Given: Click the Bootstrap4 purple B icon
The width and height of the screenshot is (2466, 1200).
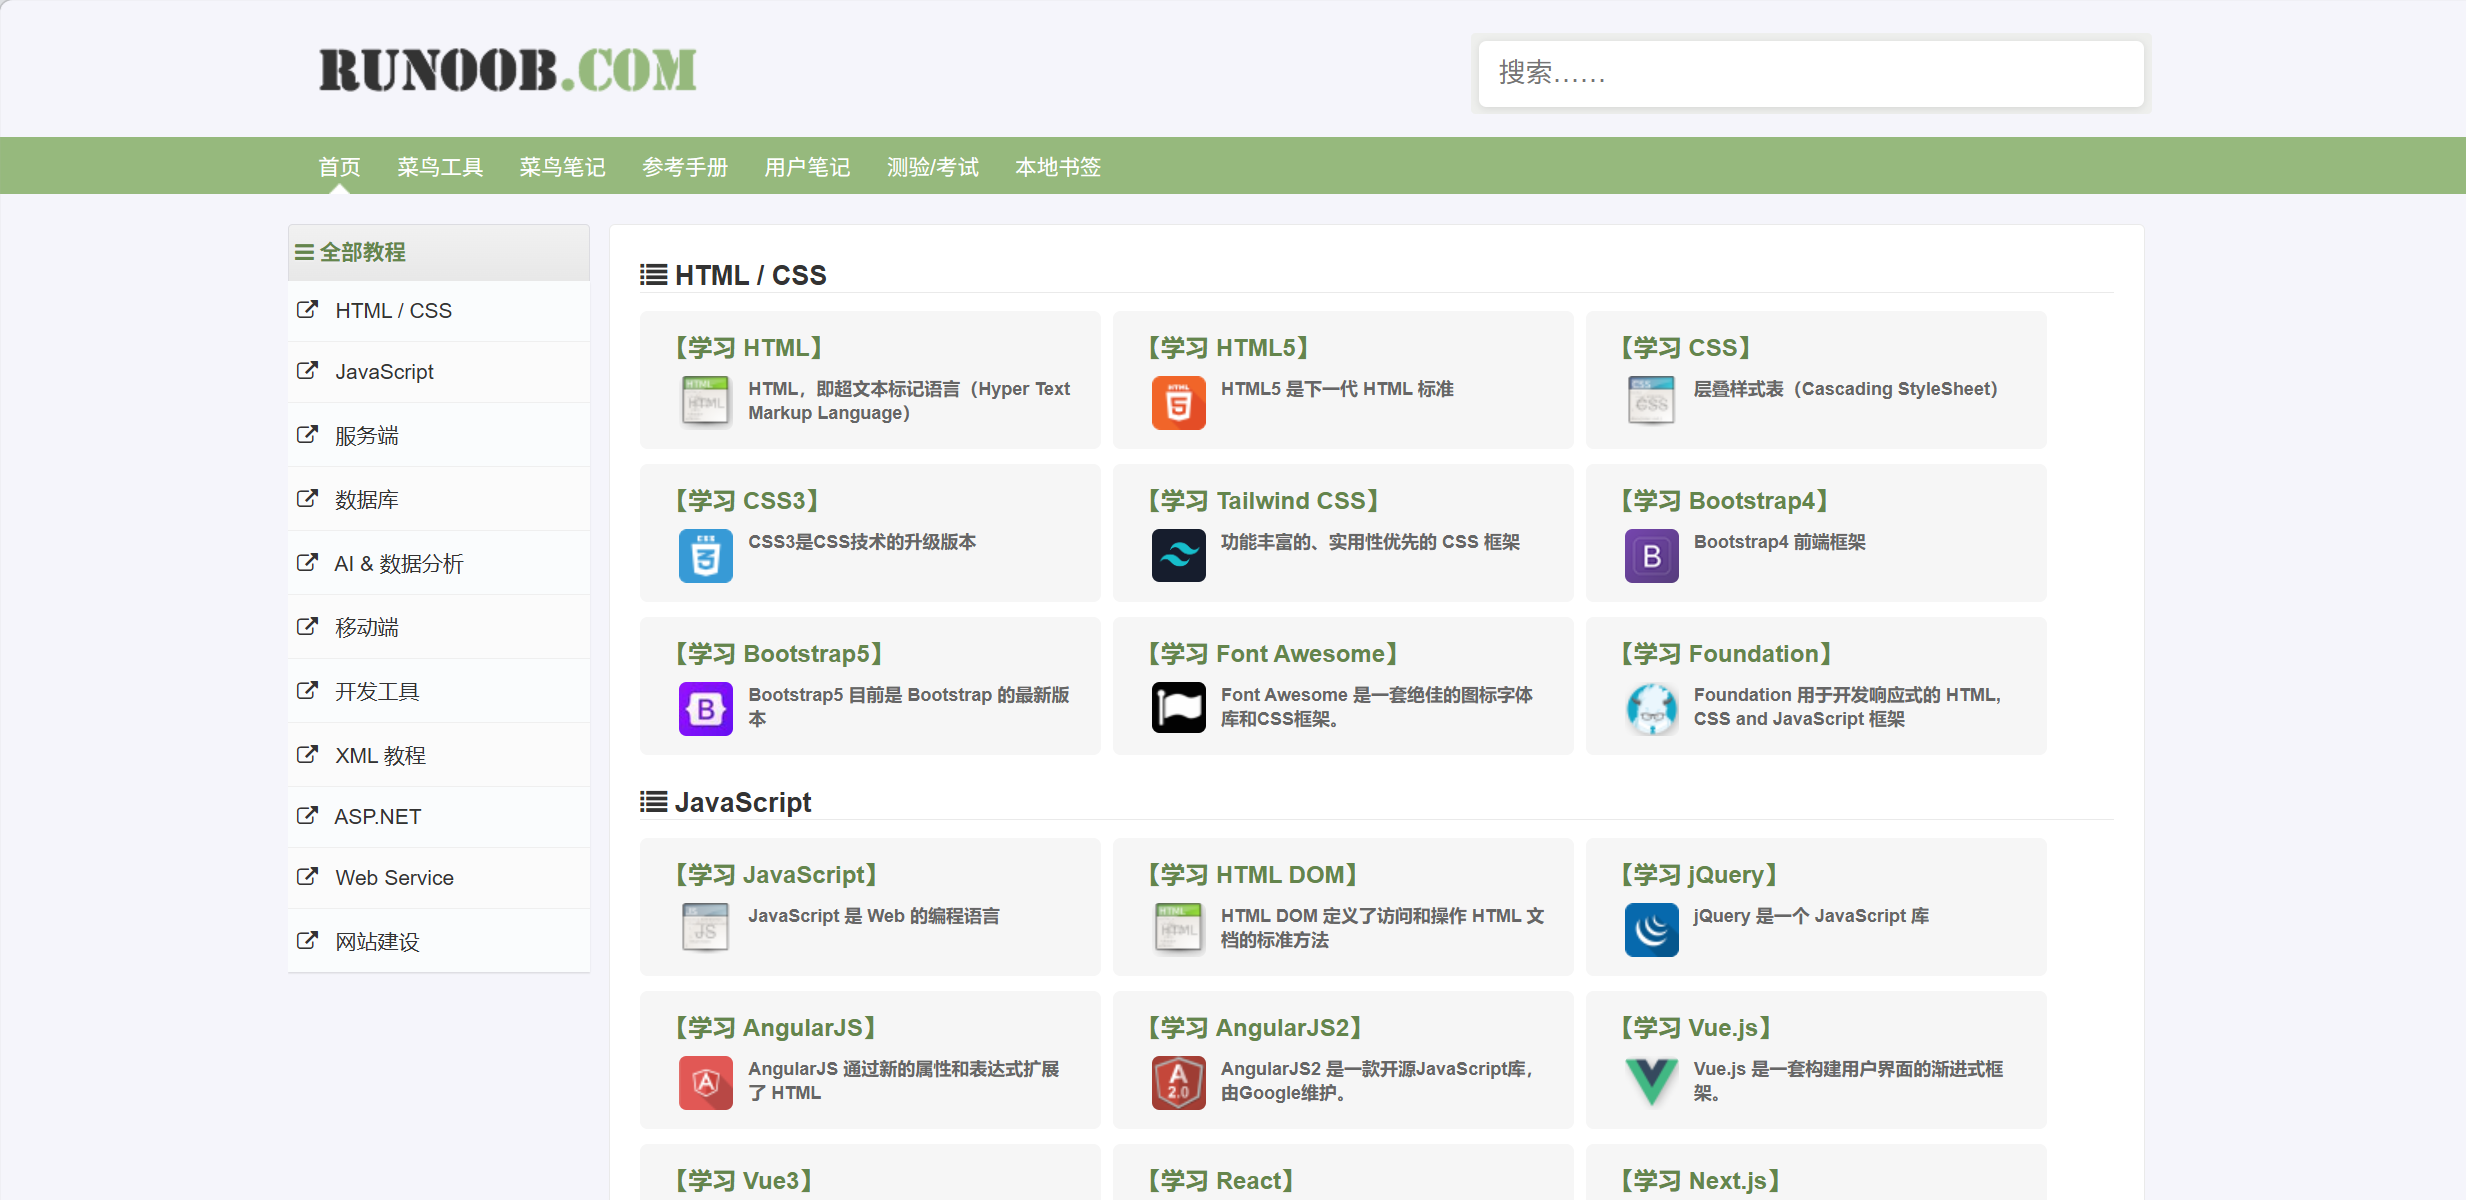Looking at the screenshot, I should click(x=1651, y=556).
